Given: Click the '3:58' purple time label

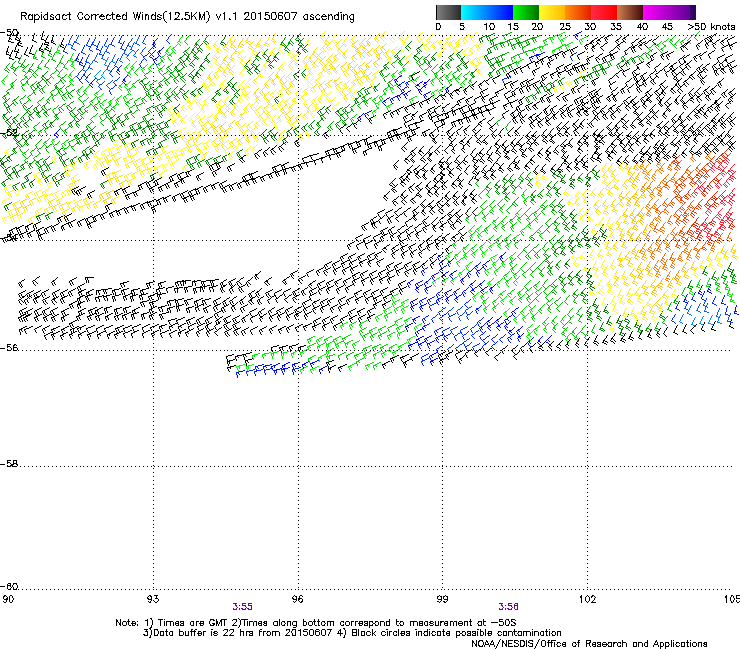Looking at the screenshot, I should coord(508,607).
